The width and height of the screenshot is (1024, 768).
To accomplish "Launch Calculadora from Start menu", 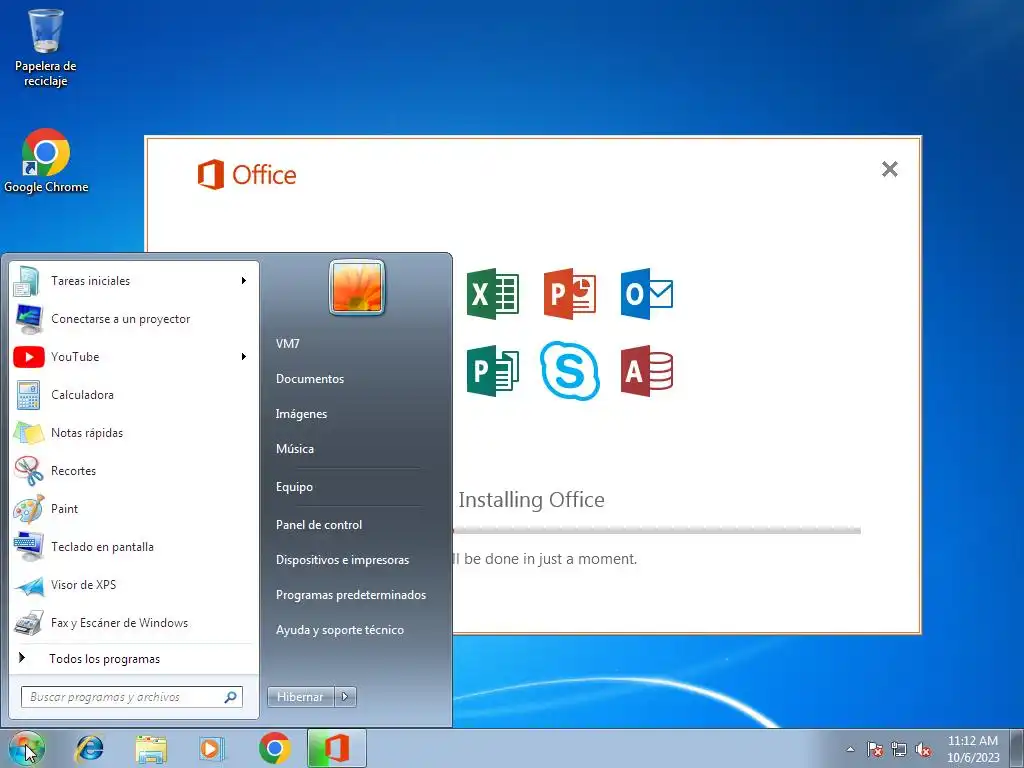I will pyautogui.click(x=134, y=394).
